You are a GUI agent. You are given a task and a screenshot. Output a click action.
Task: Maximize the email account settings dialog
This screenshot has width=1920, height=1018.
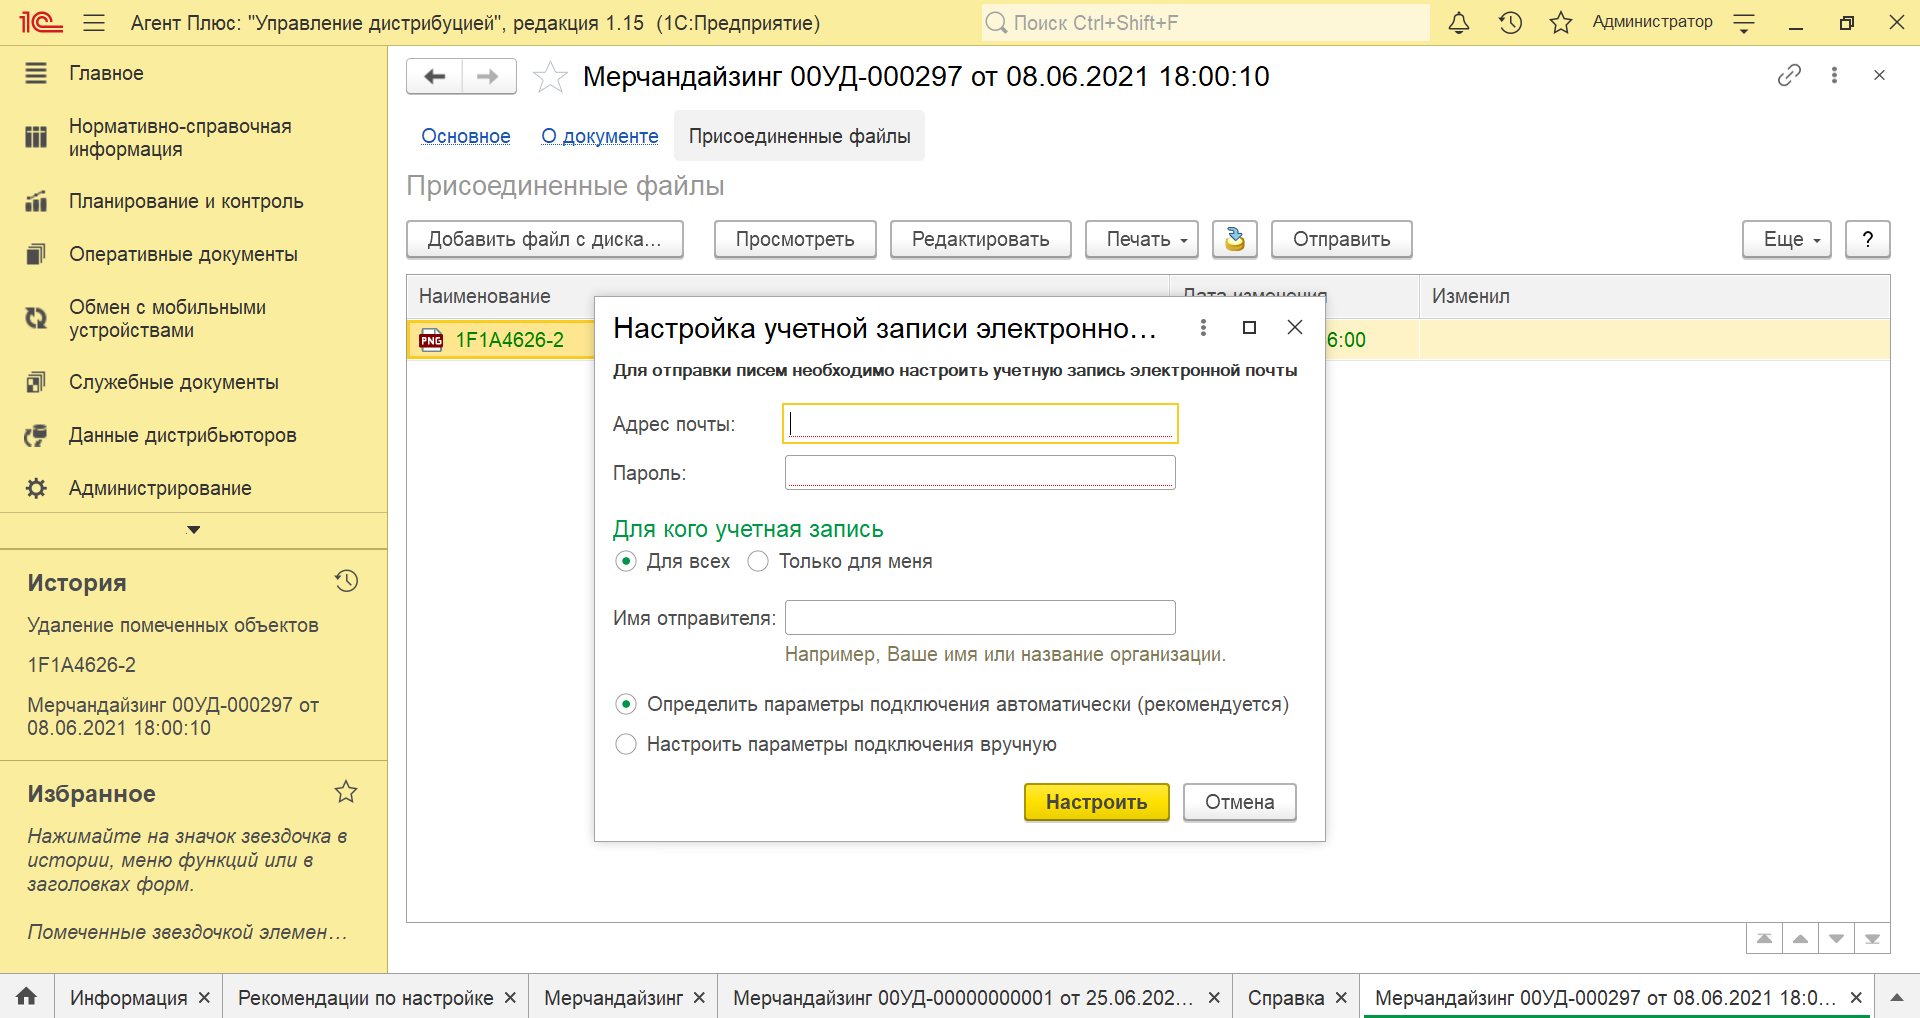point(1249,327)
